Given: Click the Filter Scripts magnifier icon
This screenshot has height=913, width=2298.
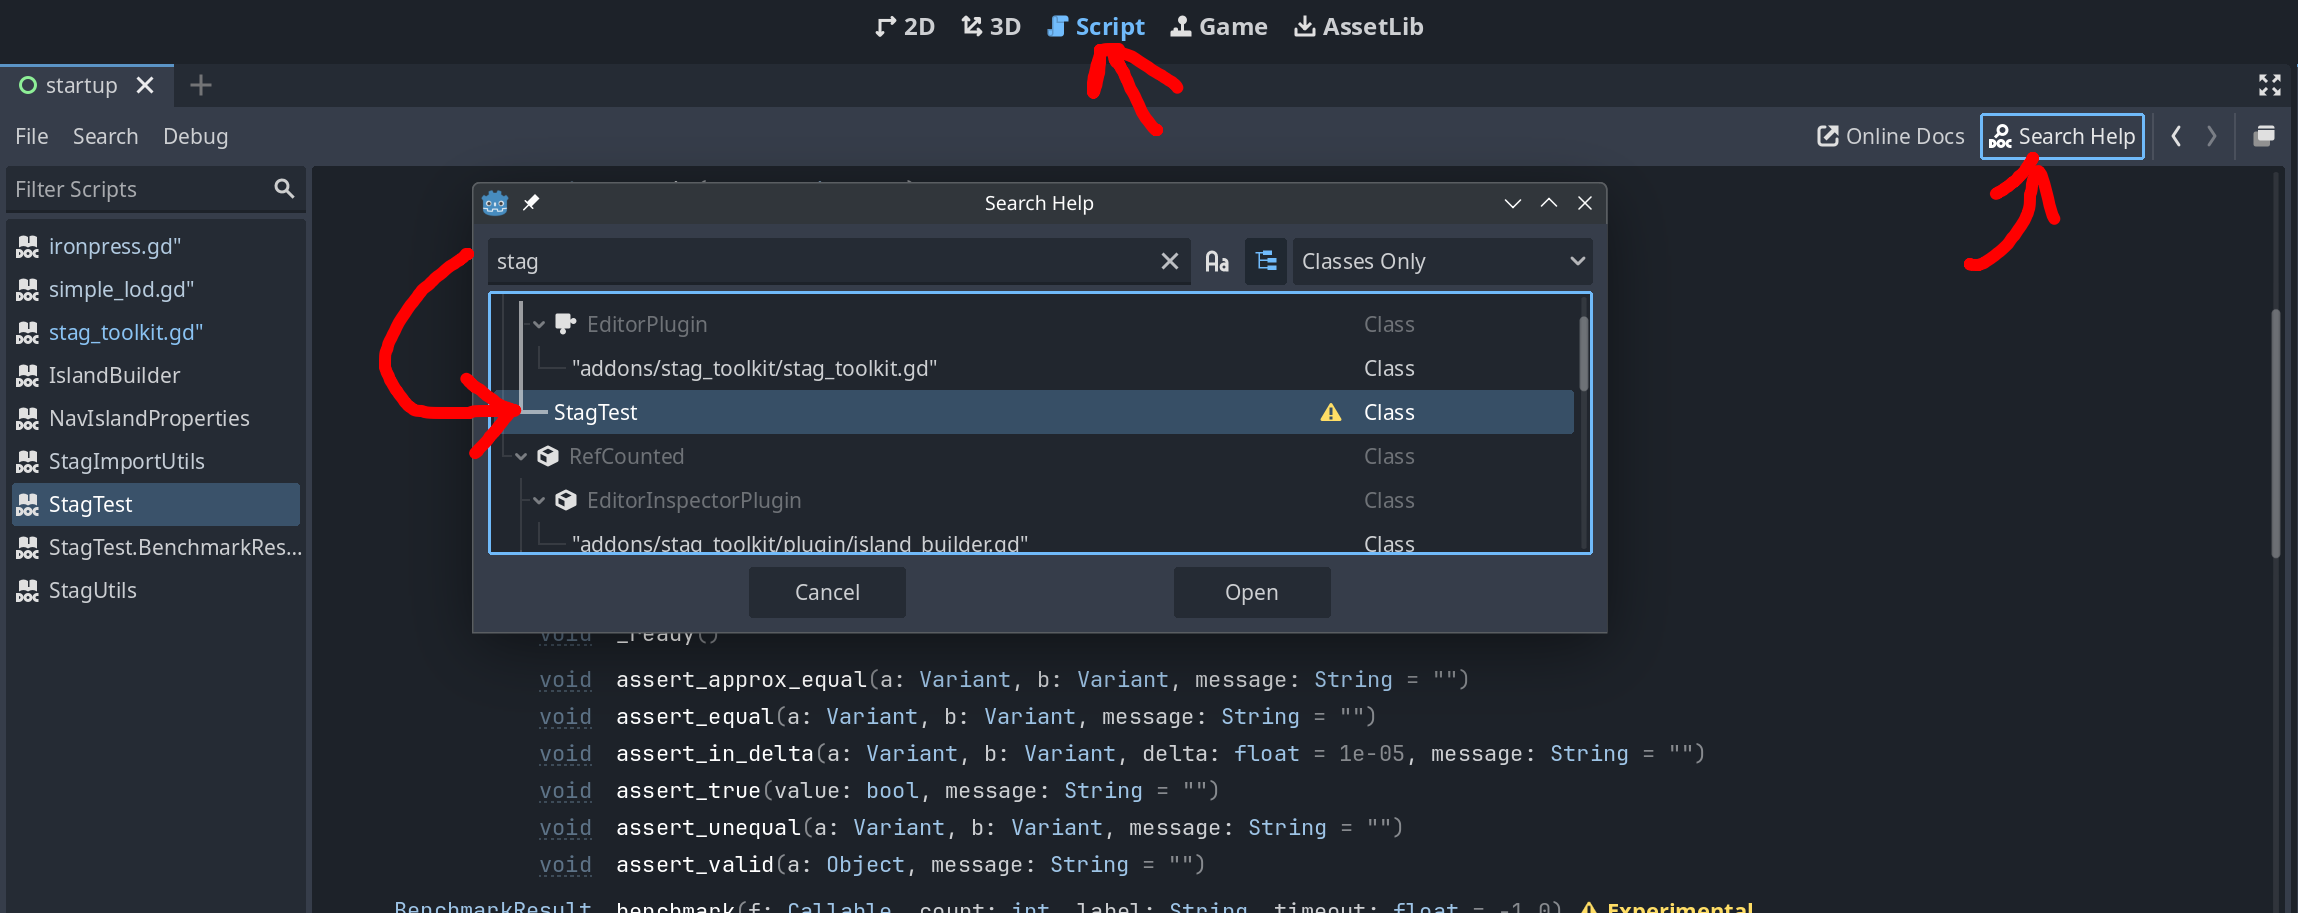Looking at the screenshot, I should pyautogui.click(x=284, y=189).
